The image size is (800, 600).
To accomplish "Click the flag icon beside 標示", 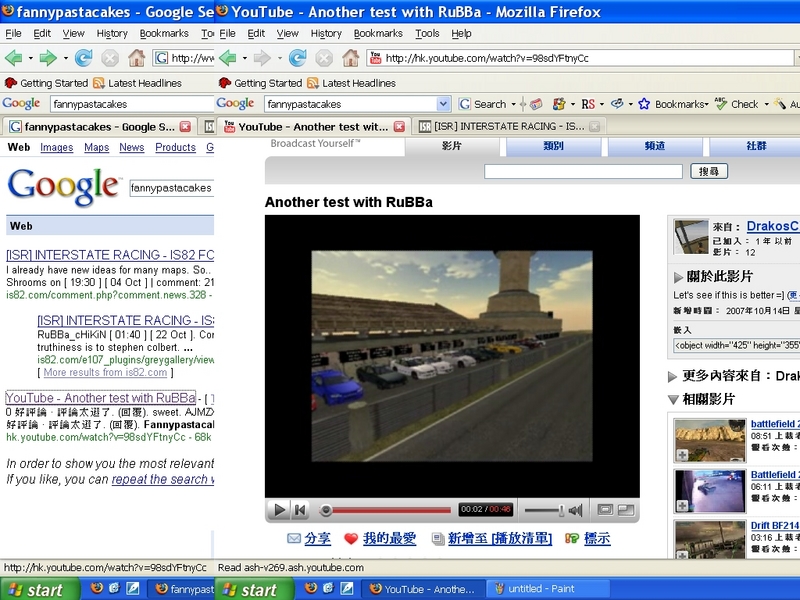I will [x=571, y=538].
